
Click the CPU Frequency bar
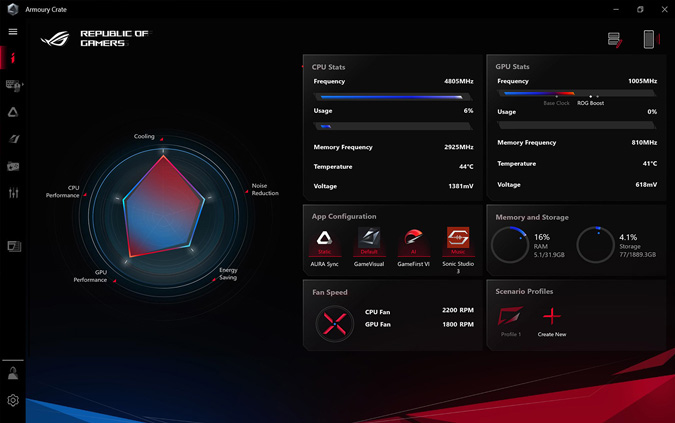(x=393, y=97)
